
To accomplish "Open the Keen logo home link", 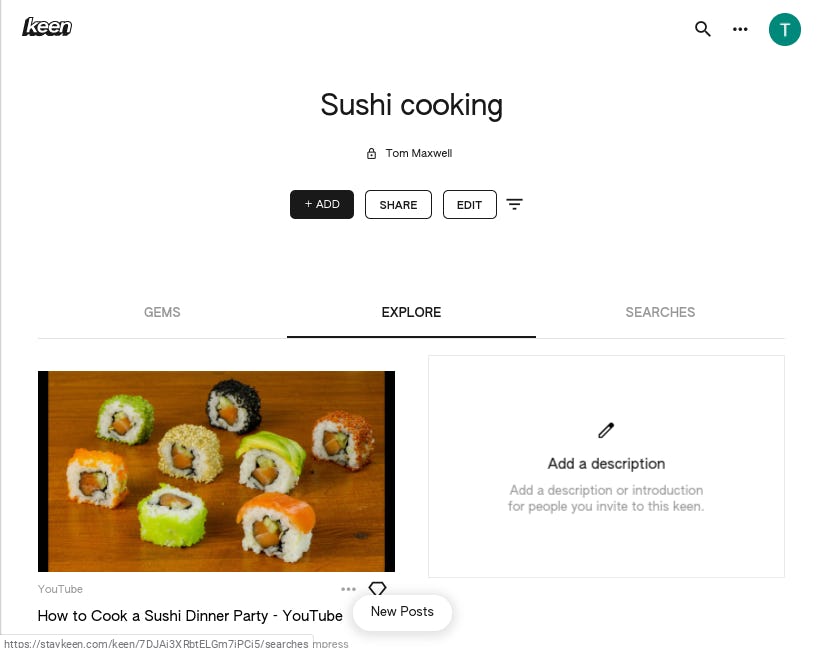I will click(x=47, y=27).
